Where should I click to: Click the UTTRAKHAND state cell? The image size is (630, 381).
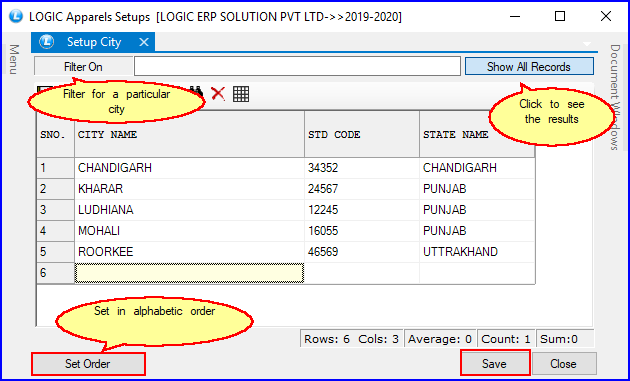tap(477, 252)
